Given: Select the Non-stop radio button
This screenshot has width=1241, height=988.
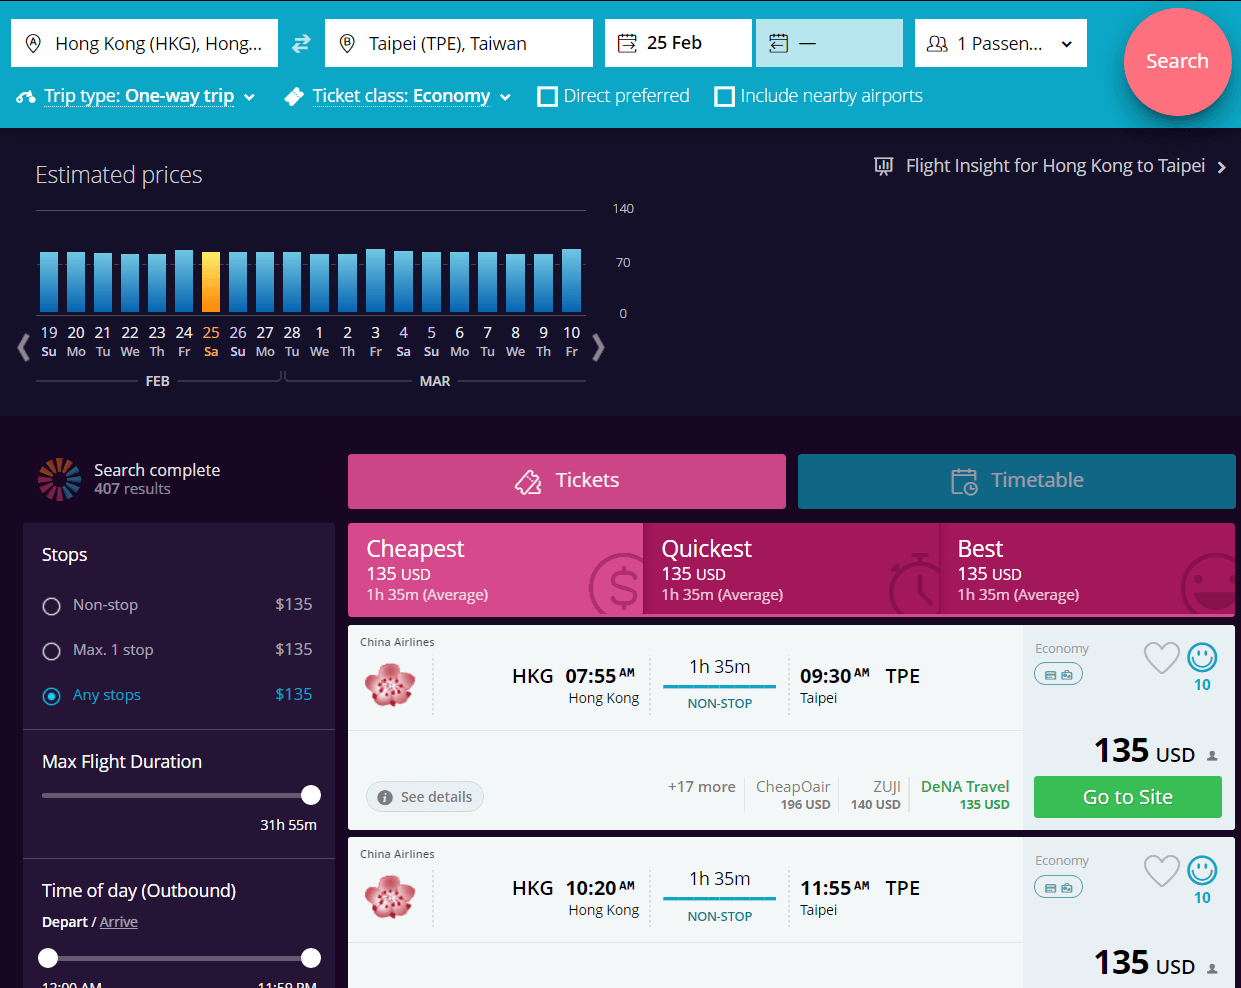Looking at the screenshot, I should coord(52,606).
